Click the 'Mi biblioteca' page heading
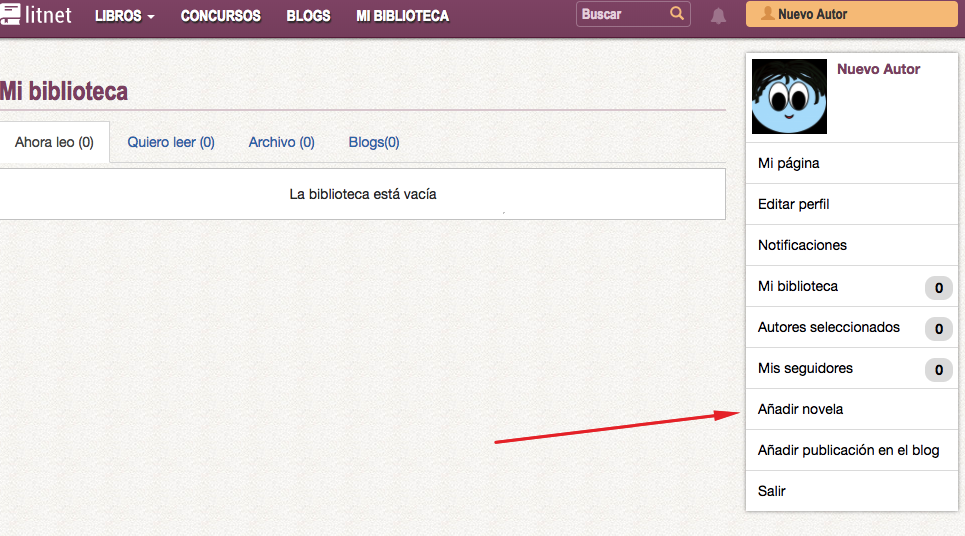Image resolution: width=965 pixels, height=536 pixels. (64, 92)
